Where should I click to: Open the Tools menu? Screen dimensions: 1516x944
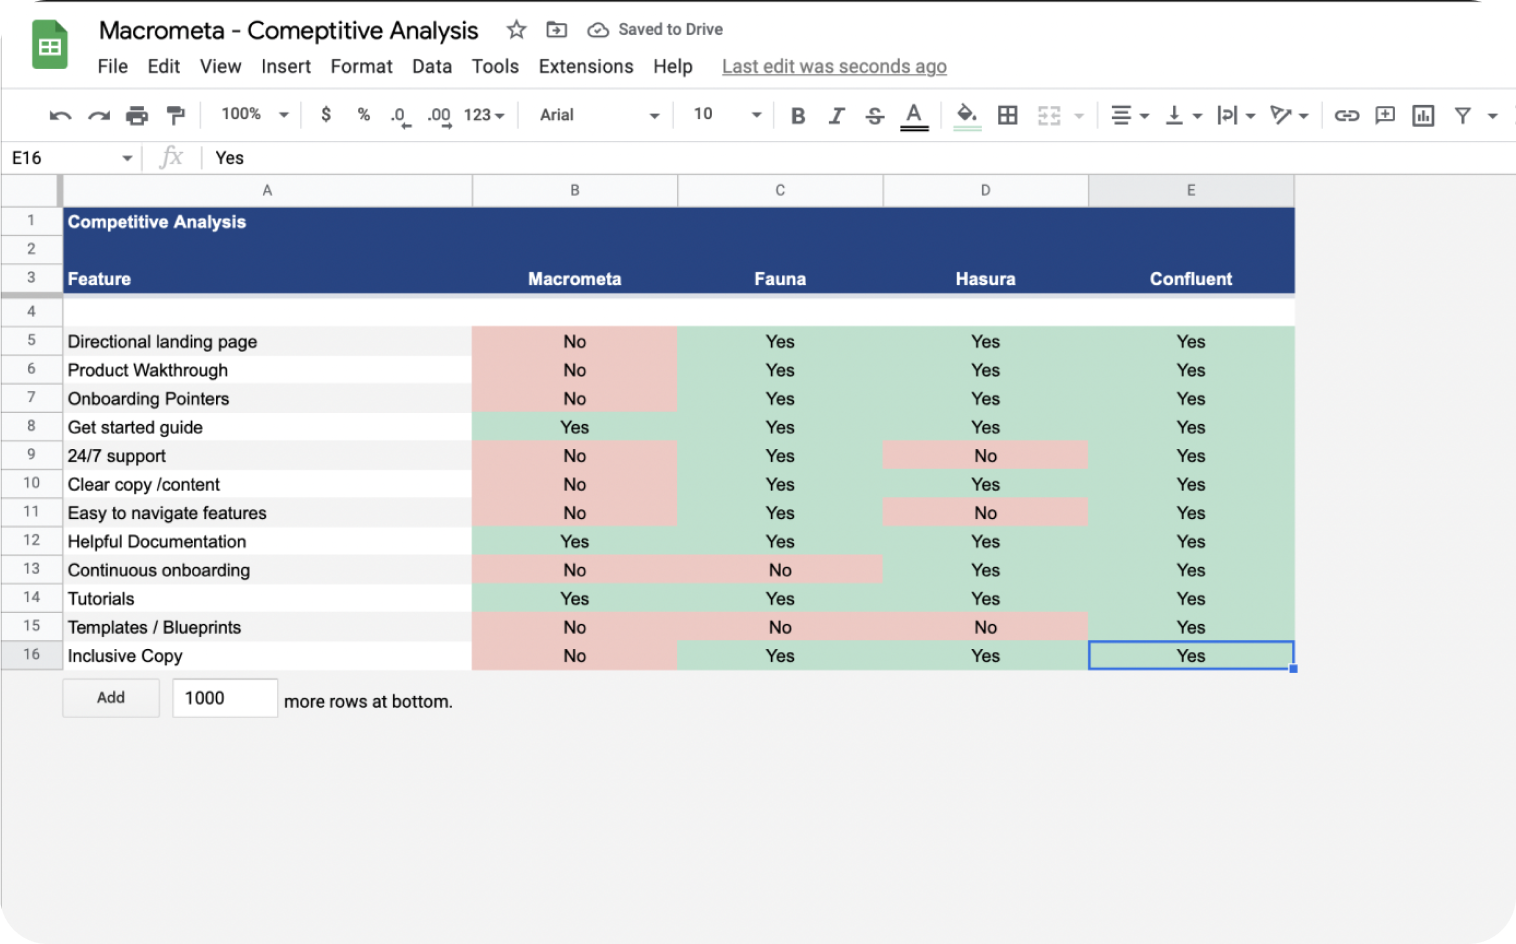pos(495,66)
